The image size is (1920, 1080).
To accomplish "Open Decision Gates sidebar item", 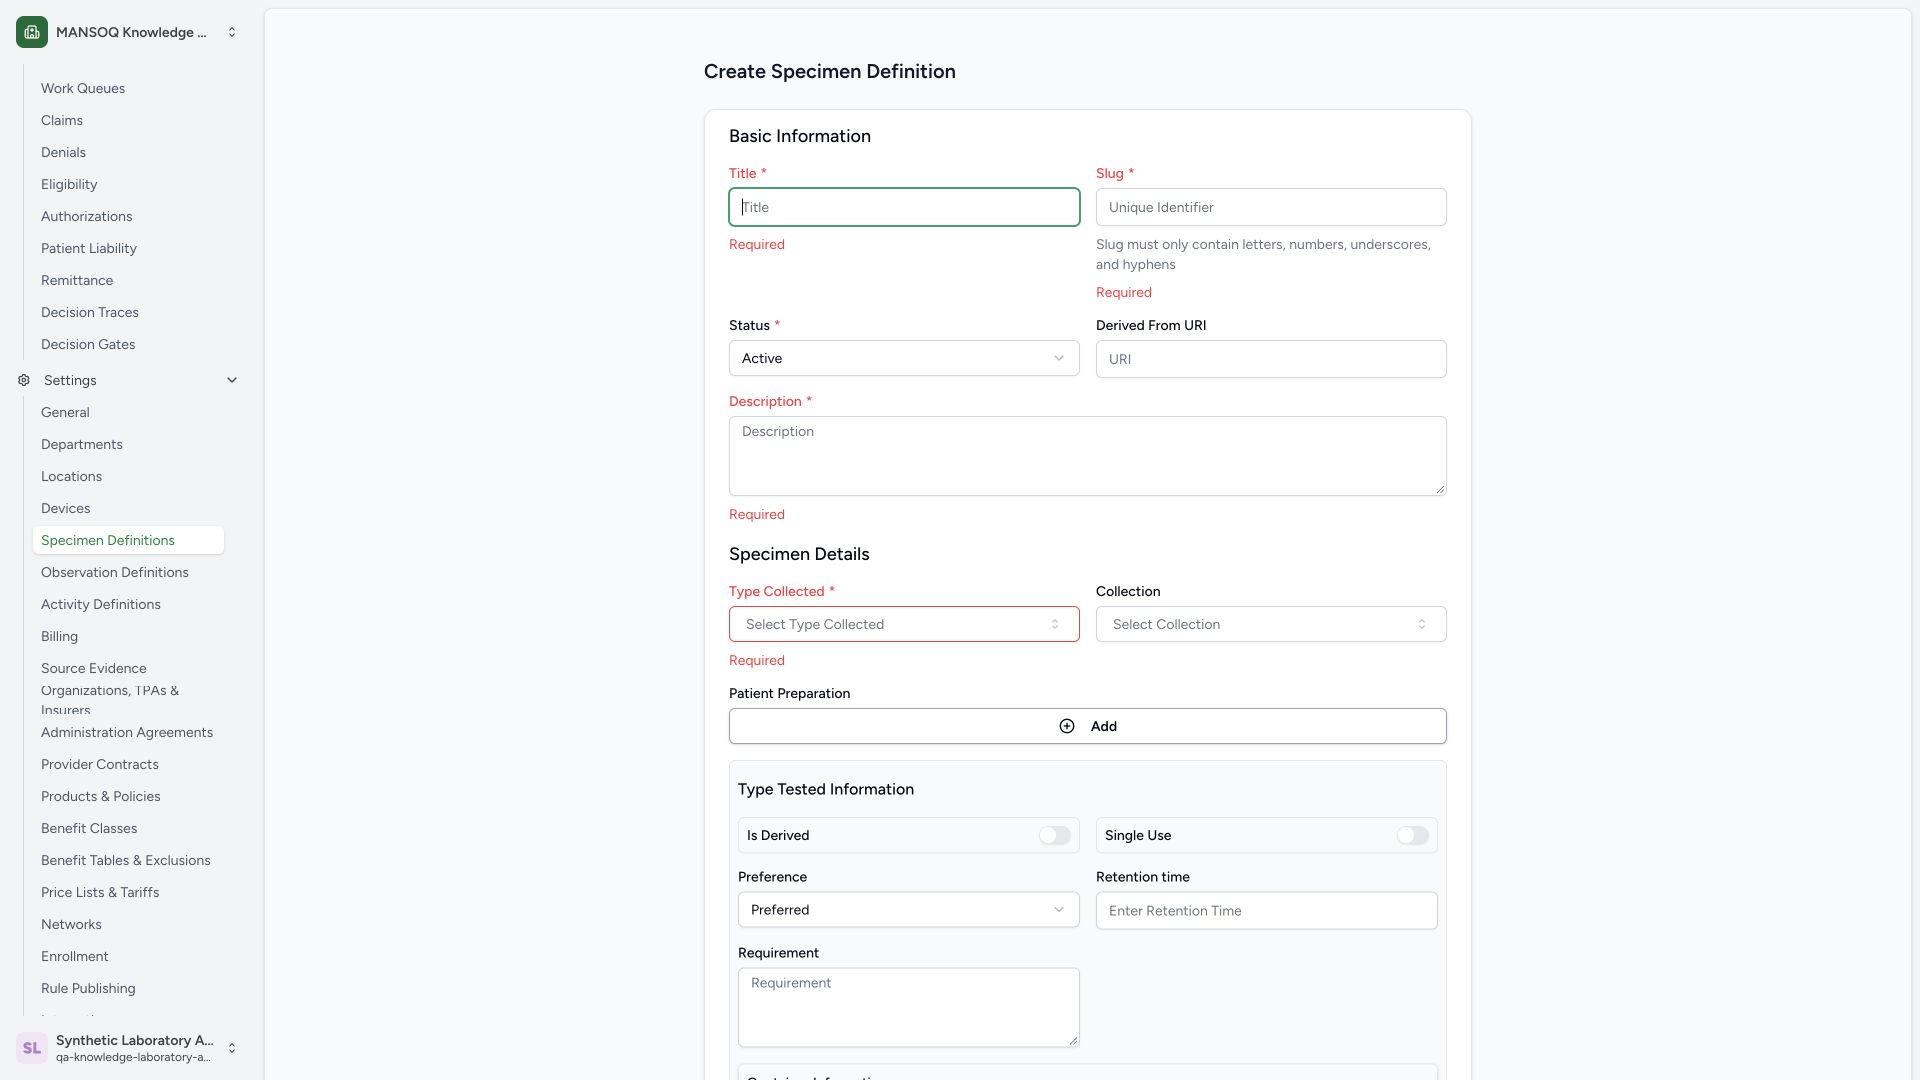I will (88, 344).
